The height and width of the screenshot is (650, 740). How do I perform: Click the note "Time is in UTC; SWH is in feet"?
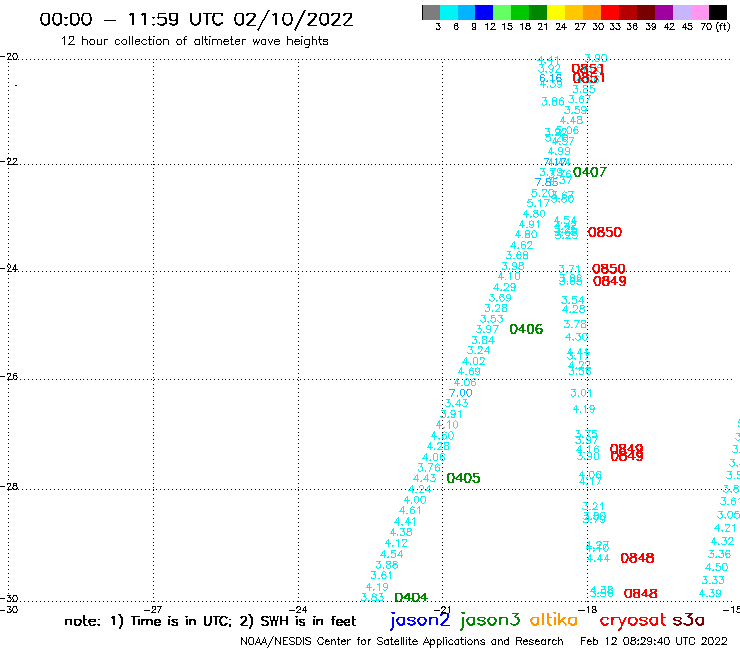click(210, 621)
